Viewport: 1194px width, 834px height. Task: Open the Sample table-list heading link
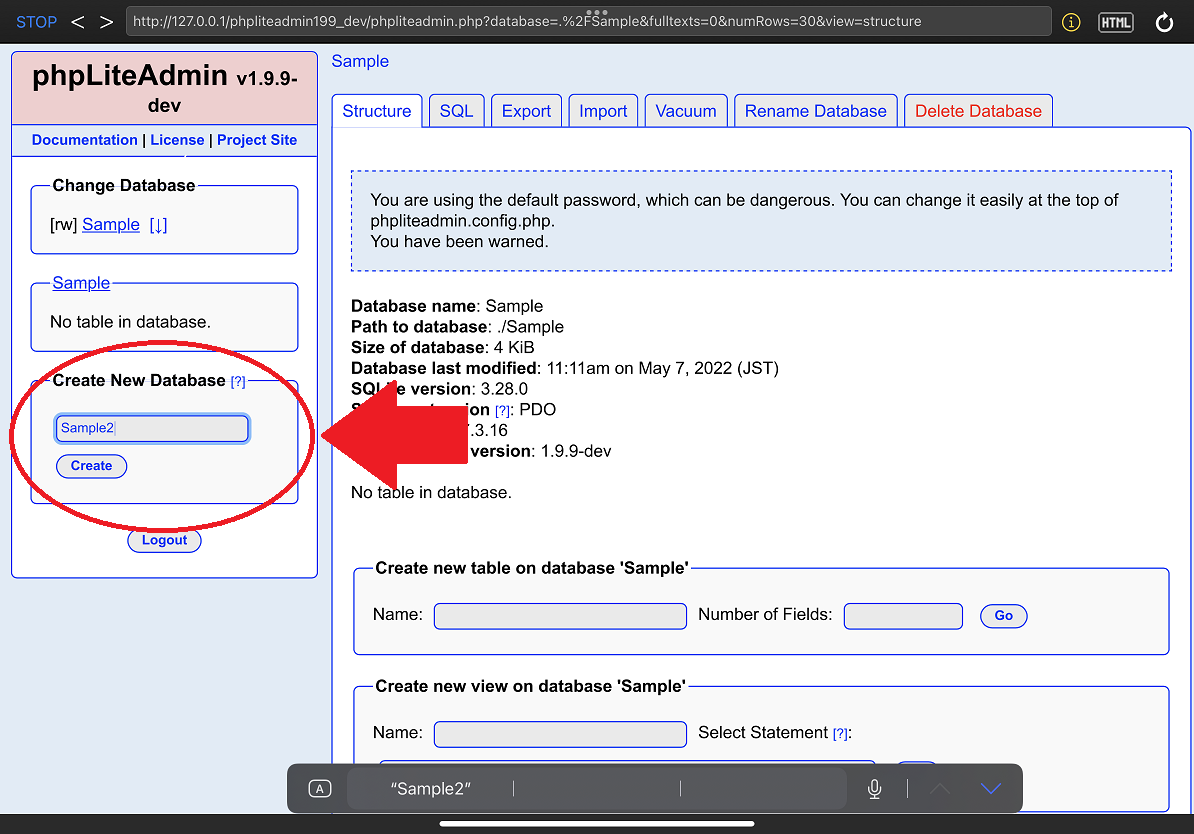pyautogui.click(x=81, y=283)
